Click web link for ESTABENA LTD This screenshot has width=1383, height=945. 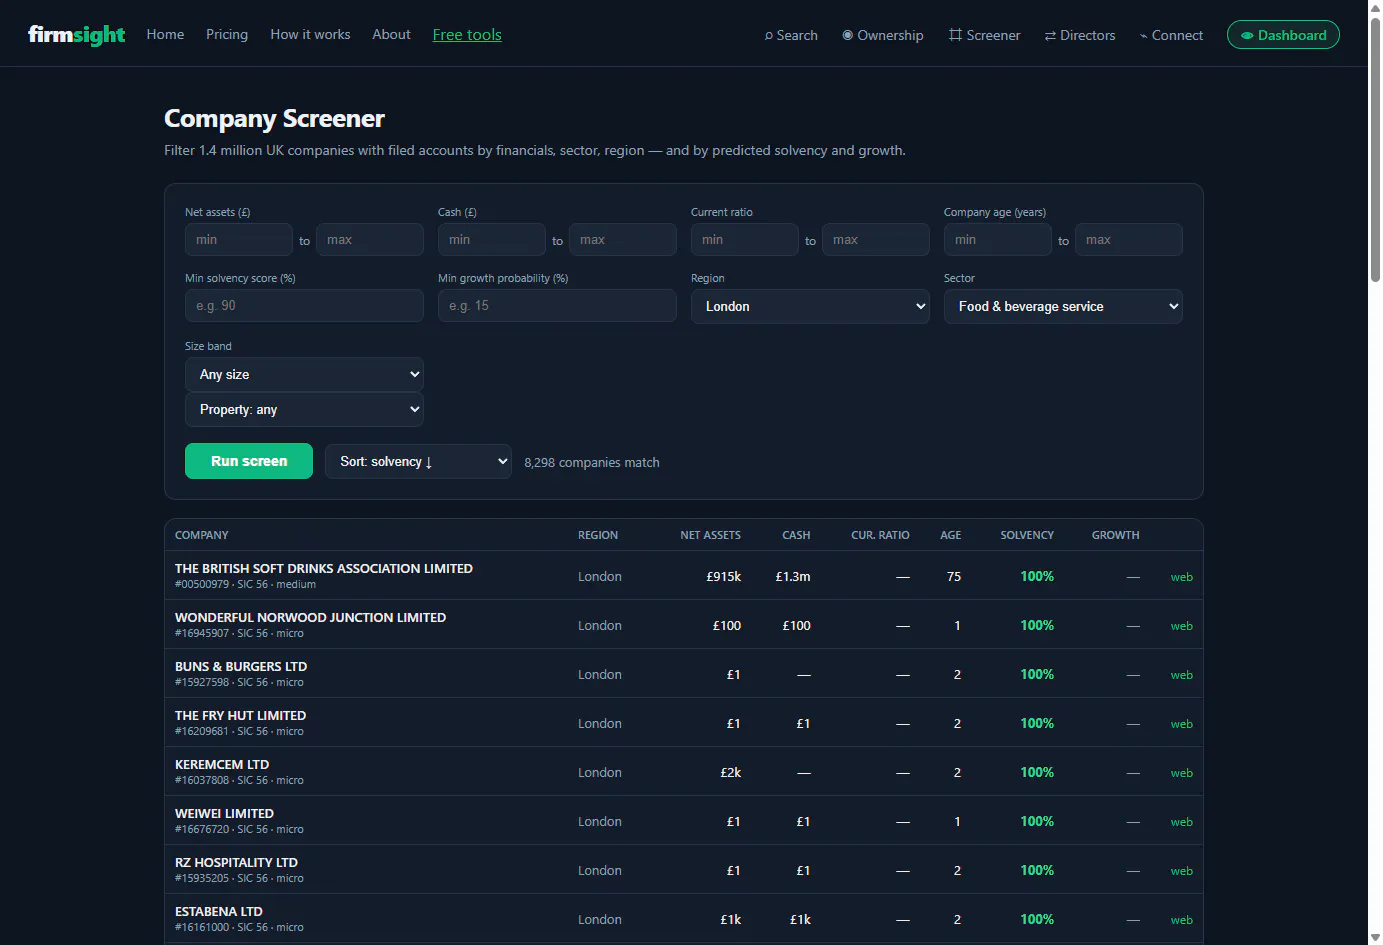click(x=1181, y=920)
